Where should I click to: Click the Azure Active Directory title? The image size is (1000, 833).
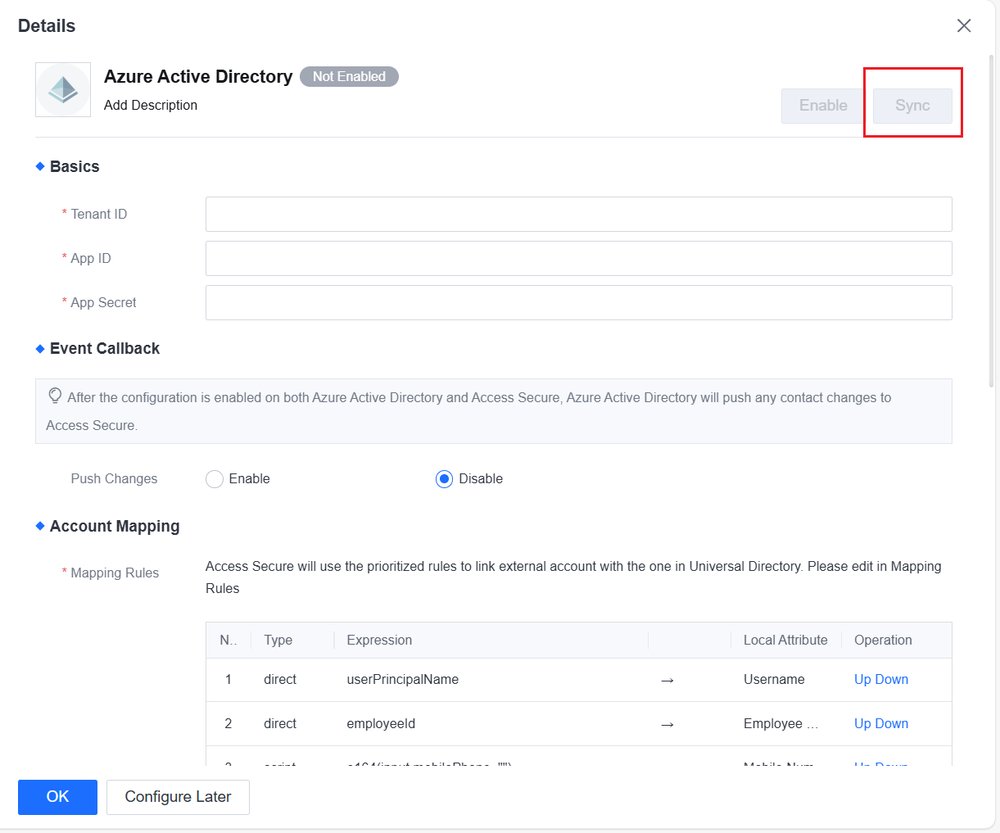point(198,77)
